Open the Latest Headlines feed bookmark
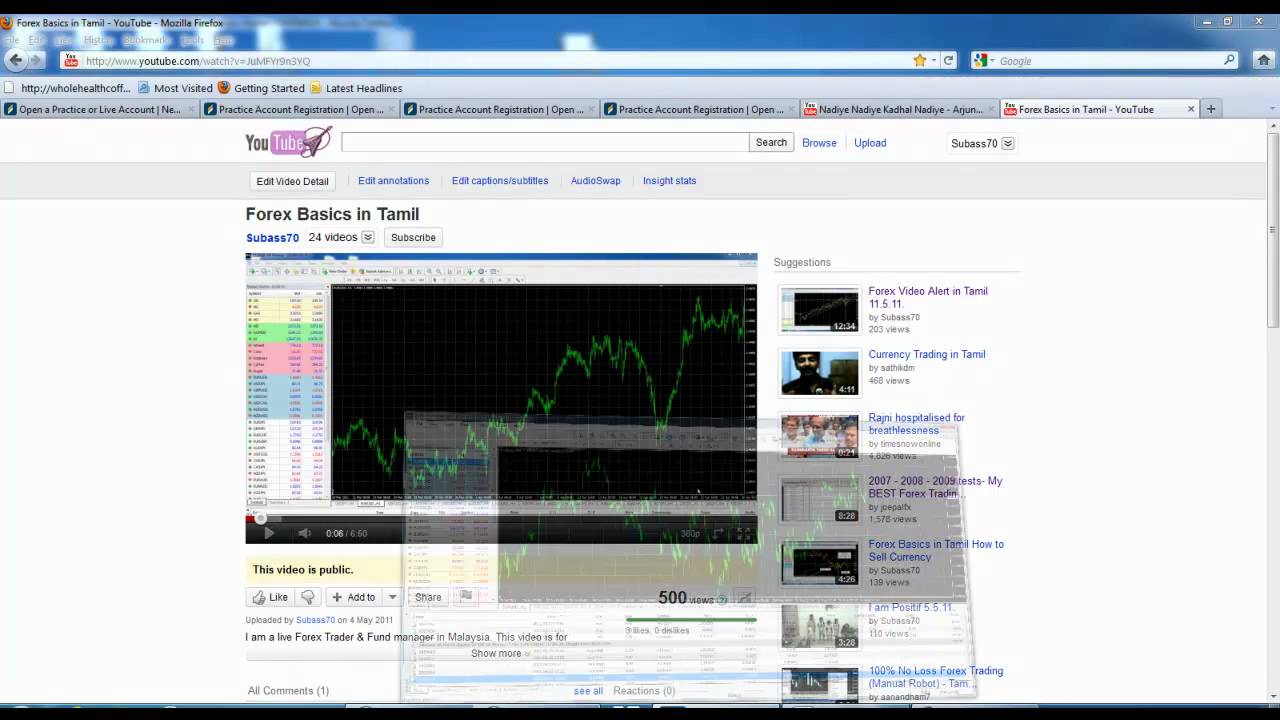This screenshot has width=1280, height=720. [x=356, y=88]
